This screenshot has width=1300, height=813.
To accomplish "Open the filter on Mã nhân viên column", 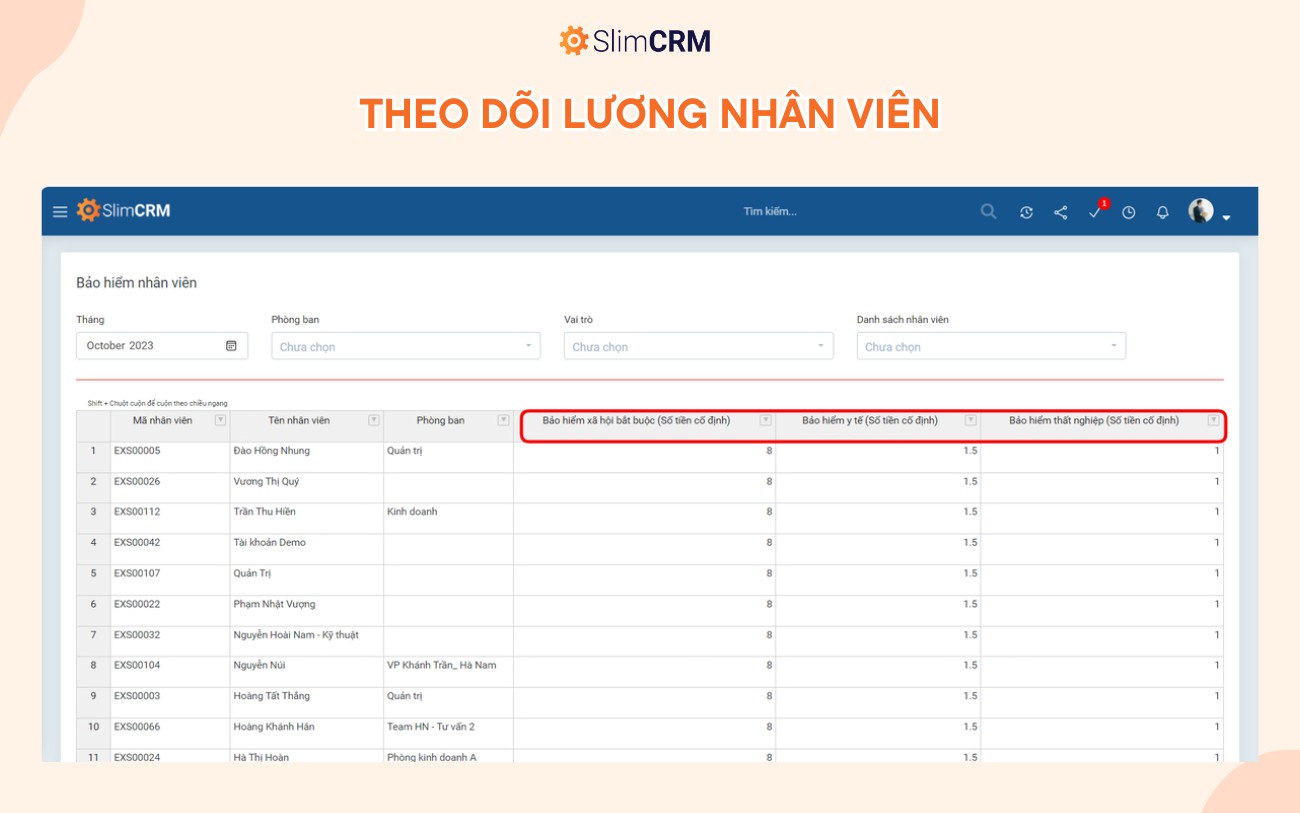I will click(x=218, y=421).
